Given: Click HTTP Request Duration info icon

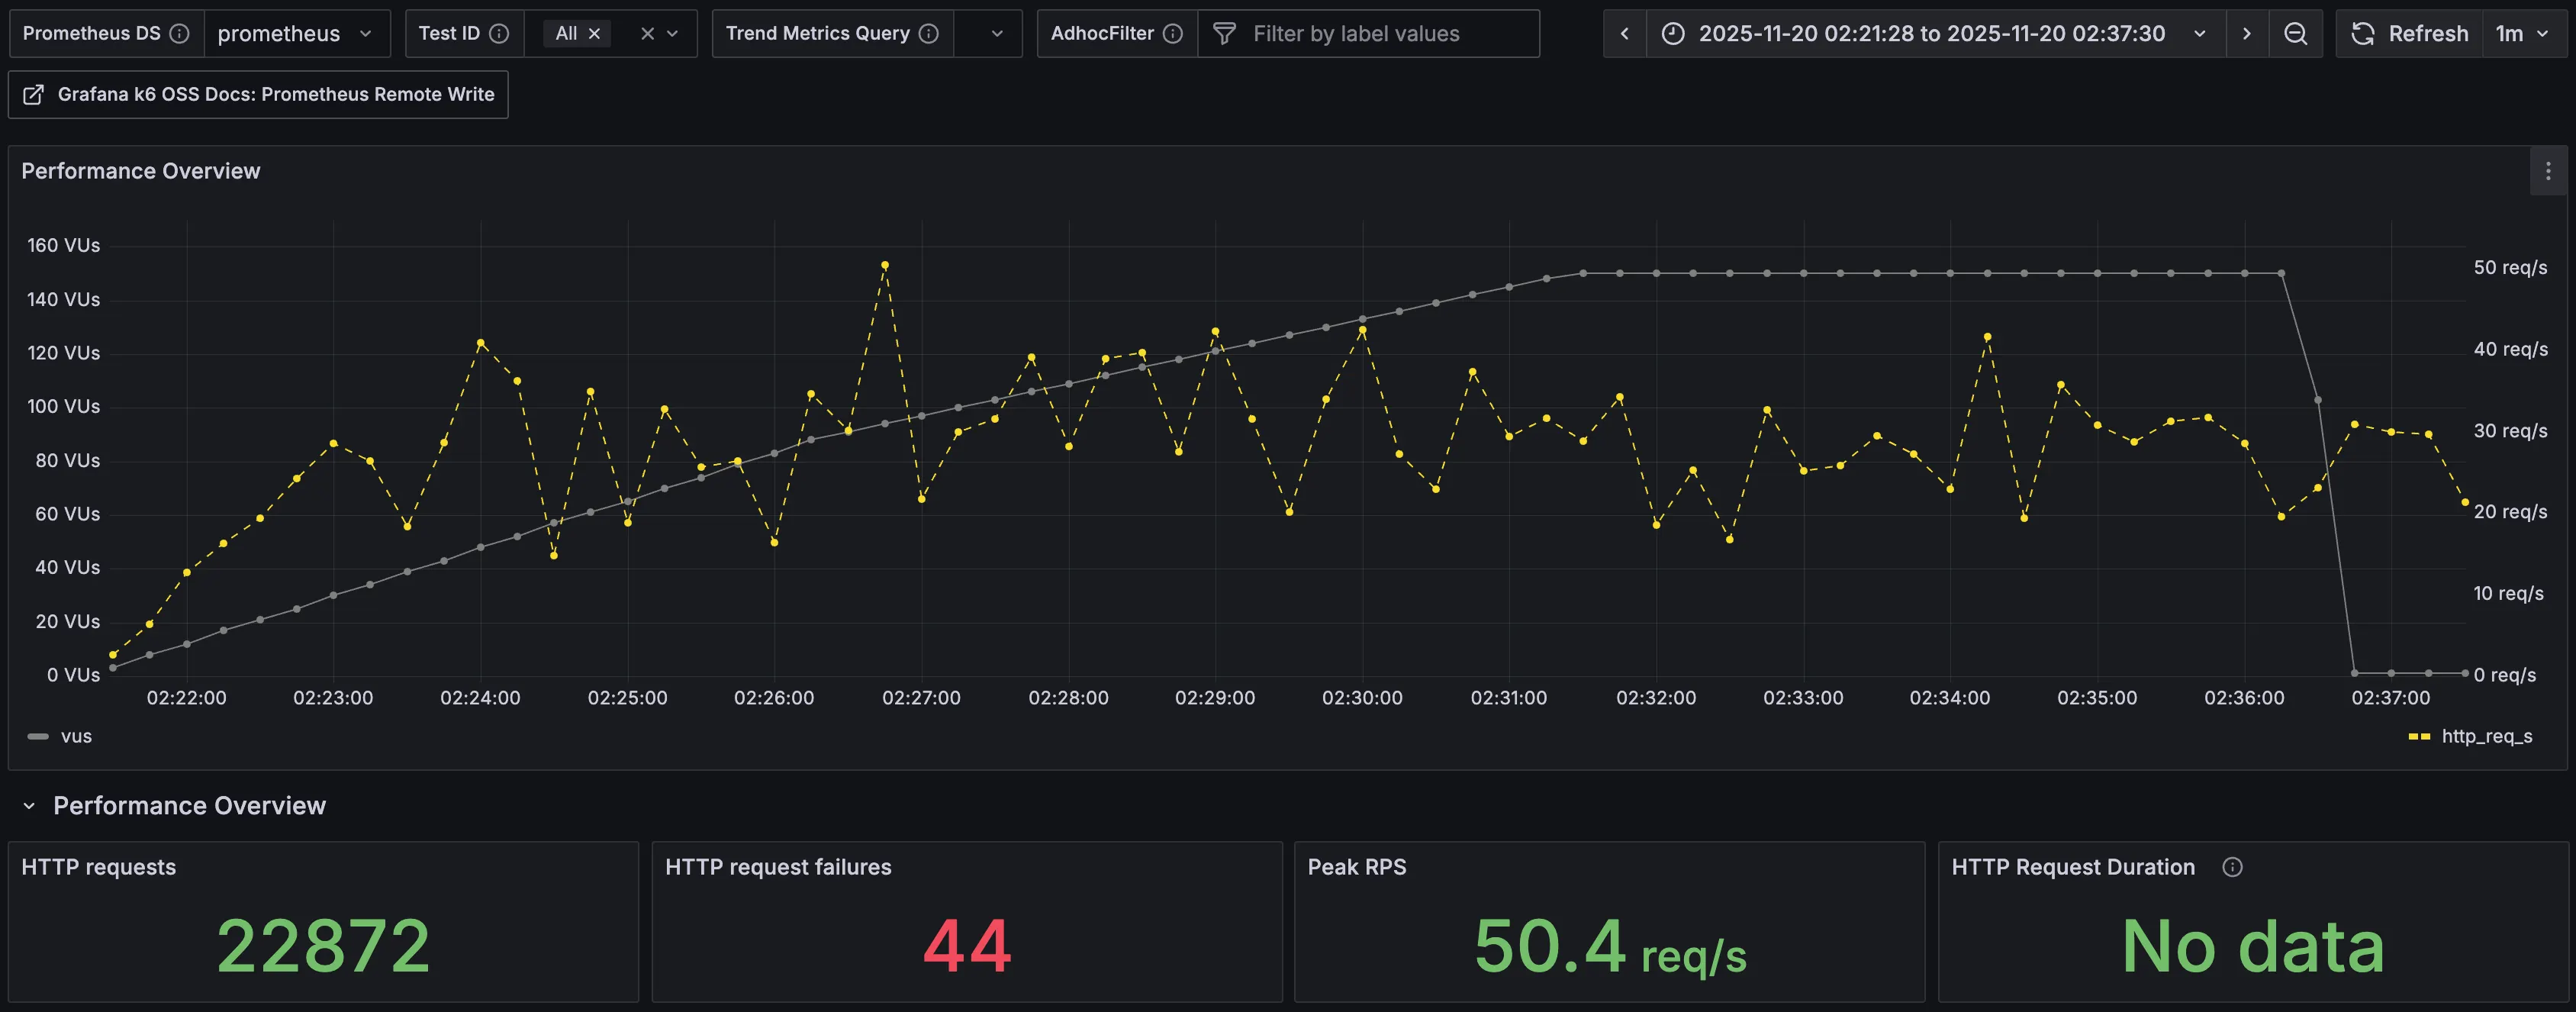Looking at the screenshot, I should (2232, 867).
